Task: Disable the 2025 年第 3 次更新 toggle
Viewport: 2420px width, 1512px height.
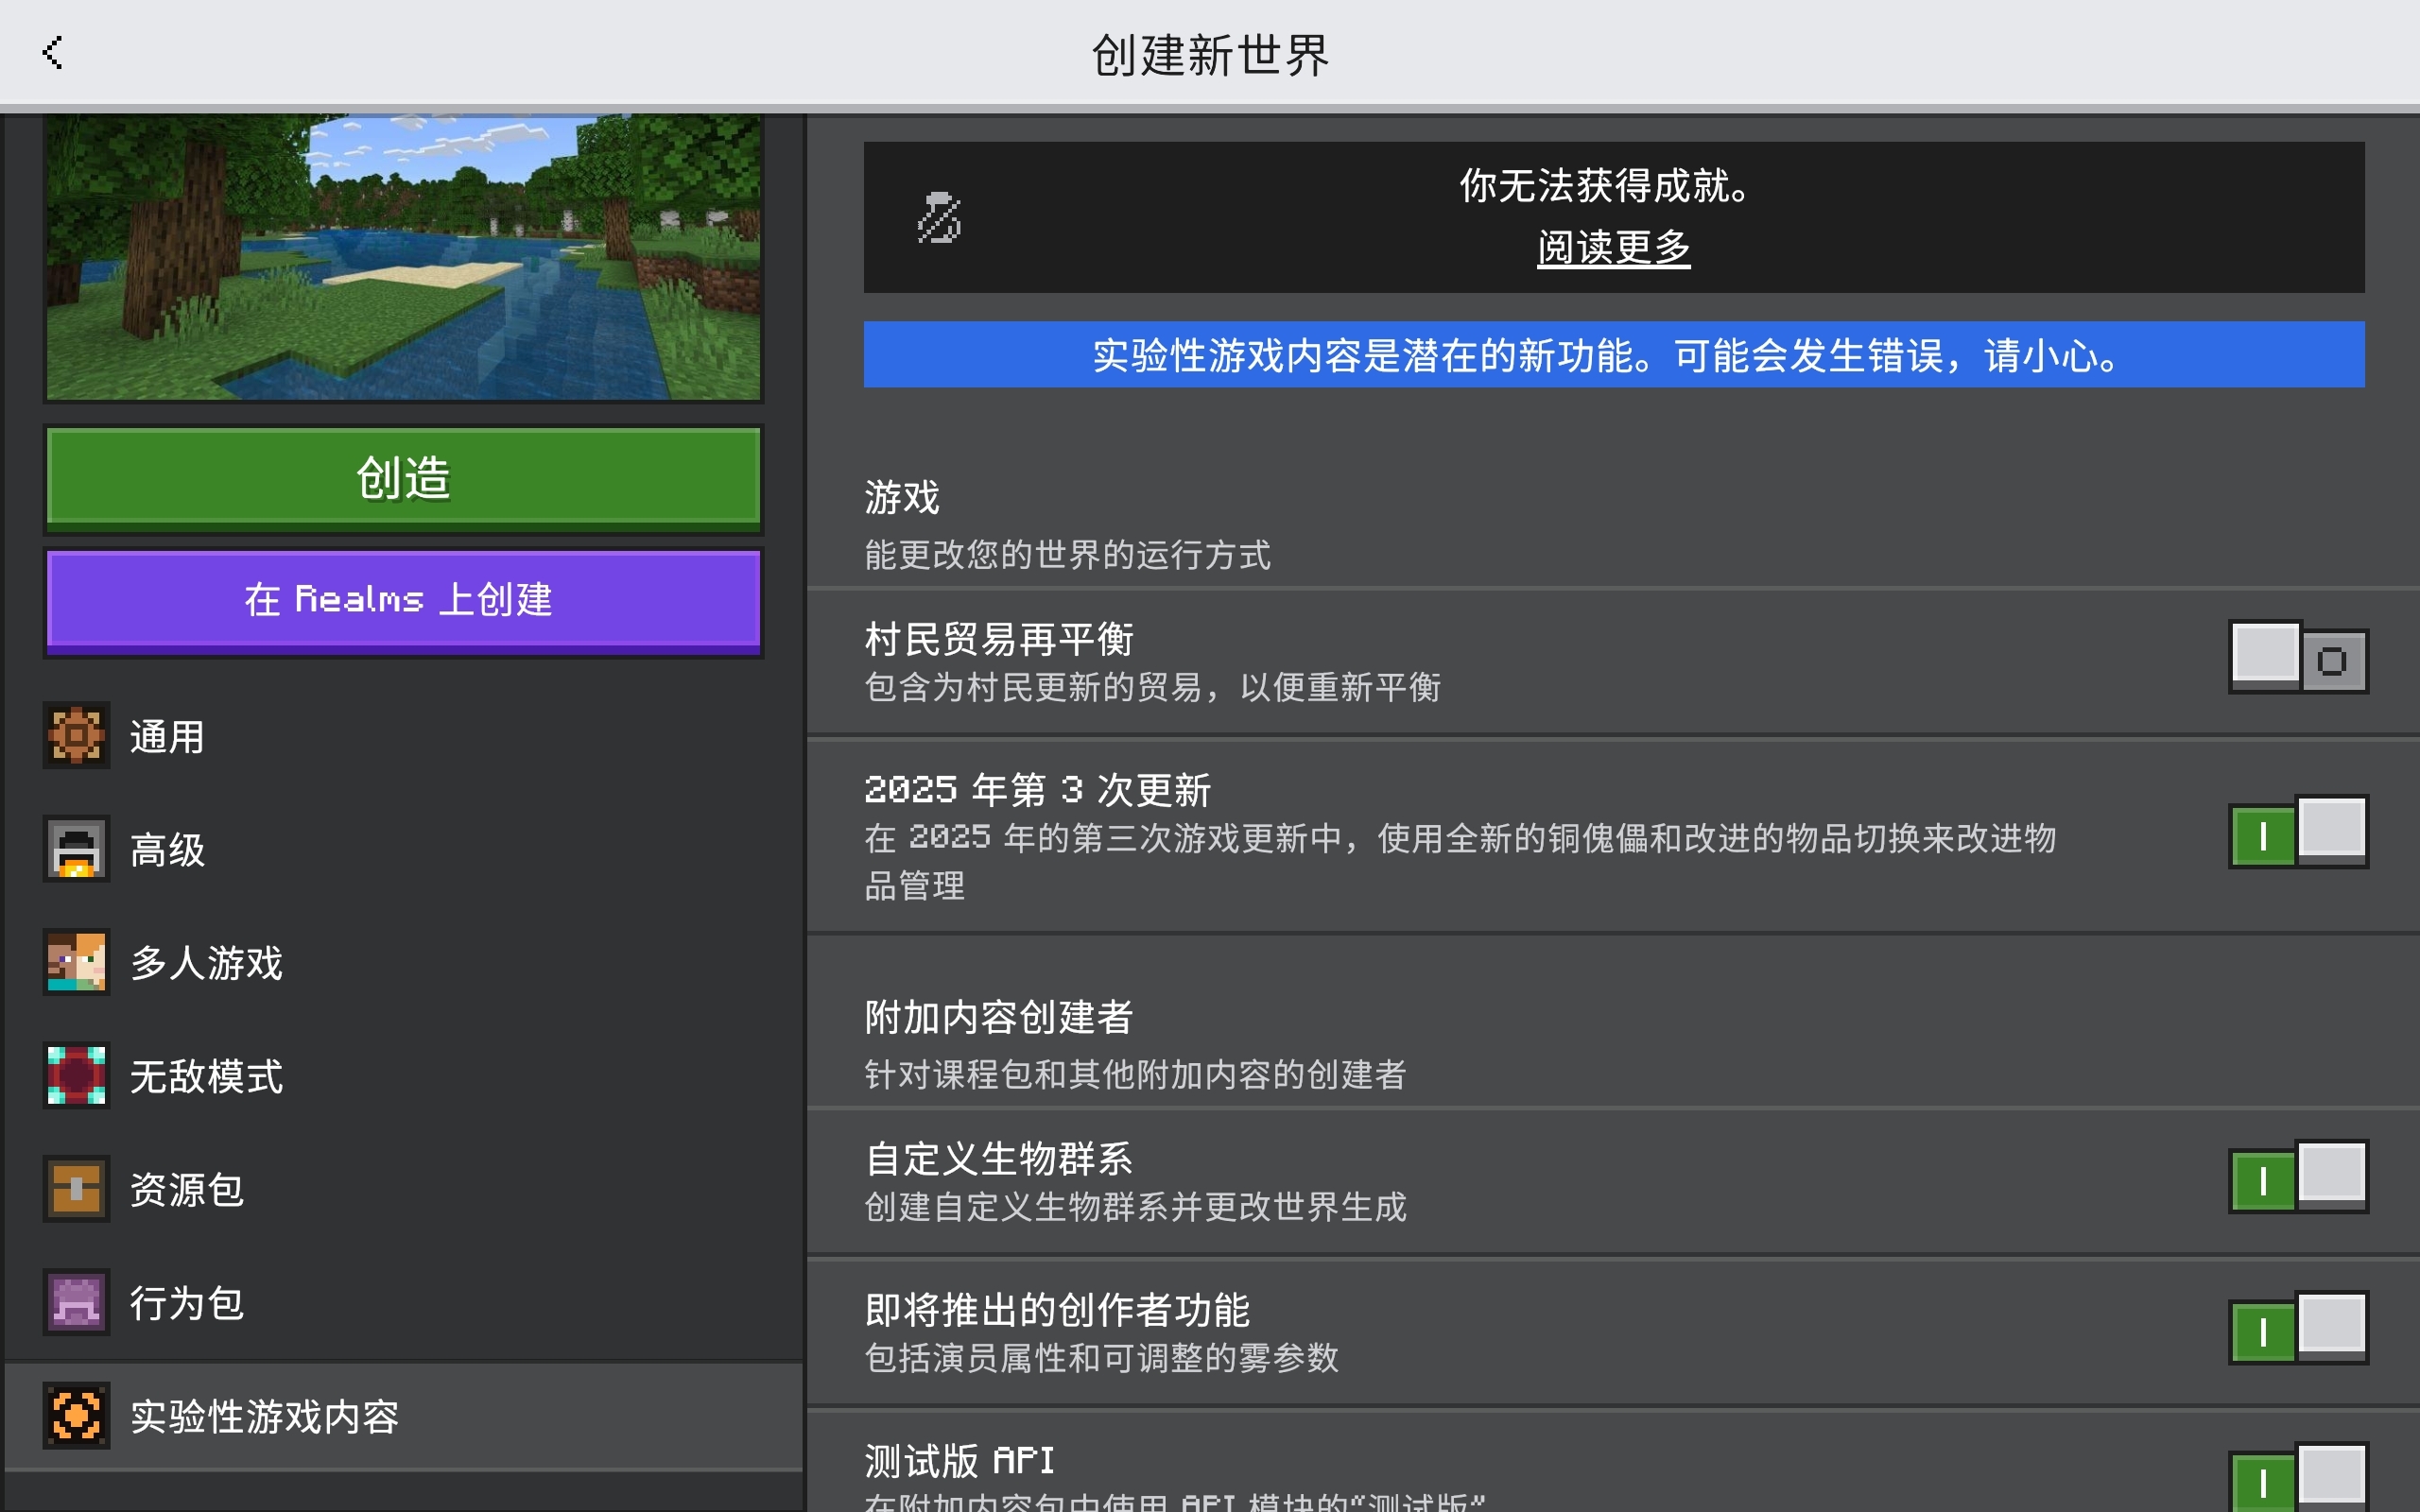Action: 2298,832
